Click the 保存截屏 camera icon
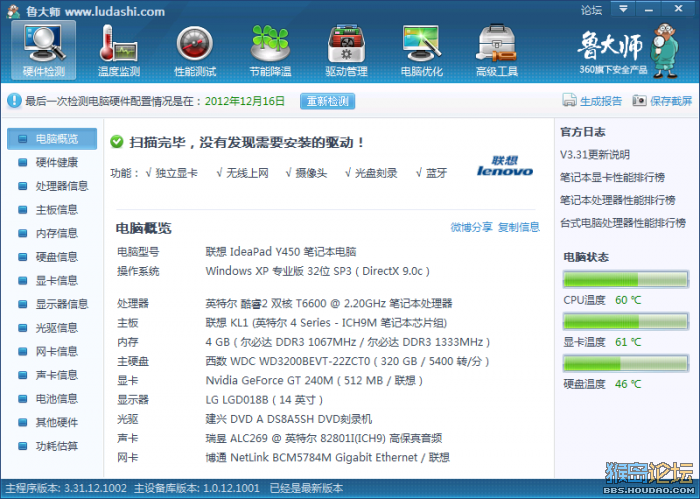700x499 pixels. 639,100
